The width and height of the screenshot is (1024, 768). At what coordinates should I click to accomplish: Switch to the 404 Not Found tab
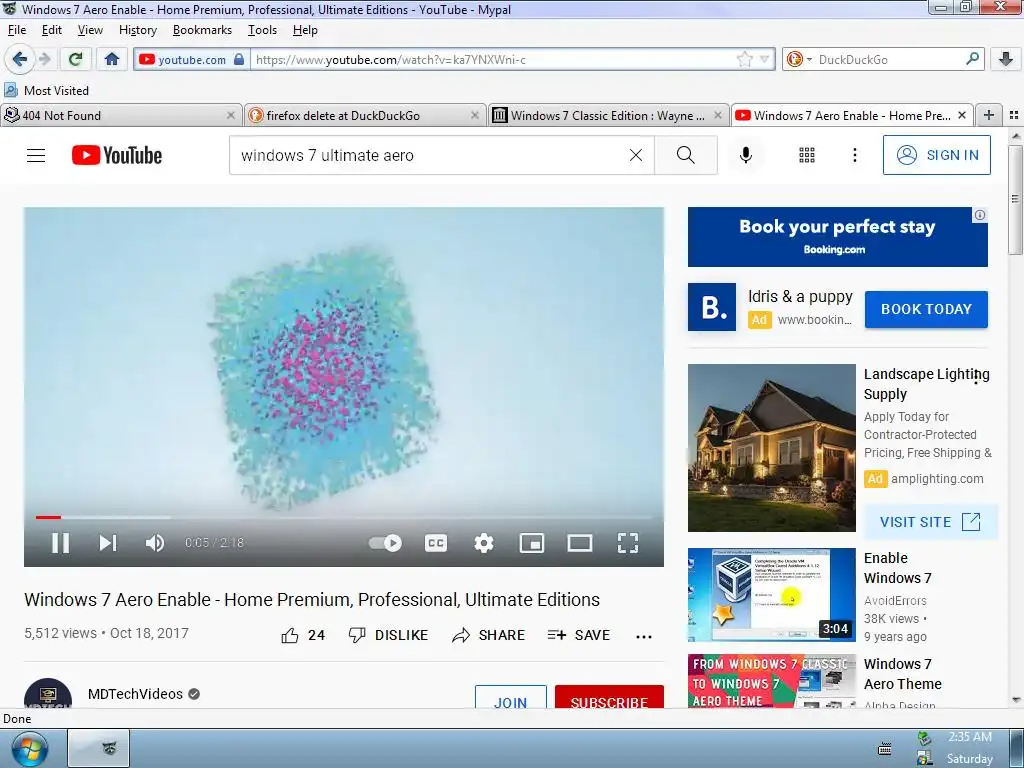pyautogui.click(x=121, y=116)
